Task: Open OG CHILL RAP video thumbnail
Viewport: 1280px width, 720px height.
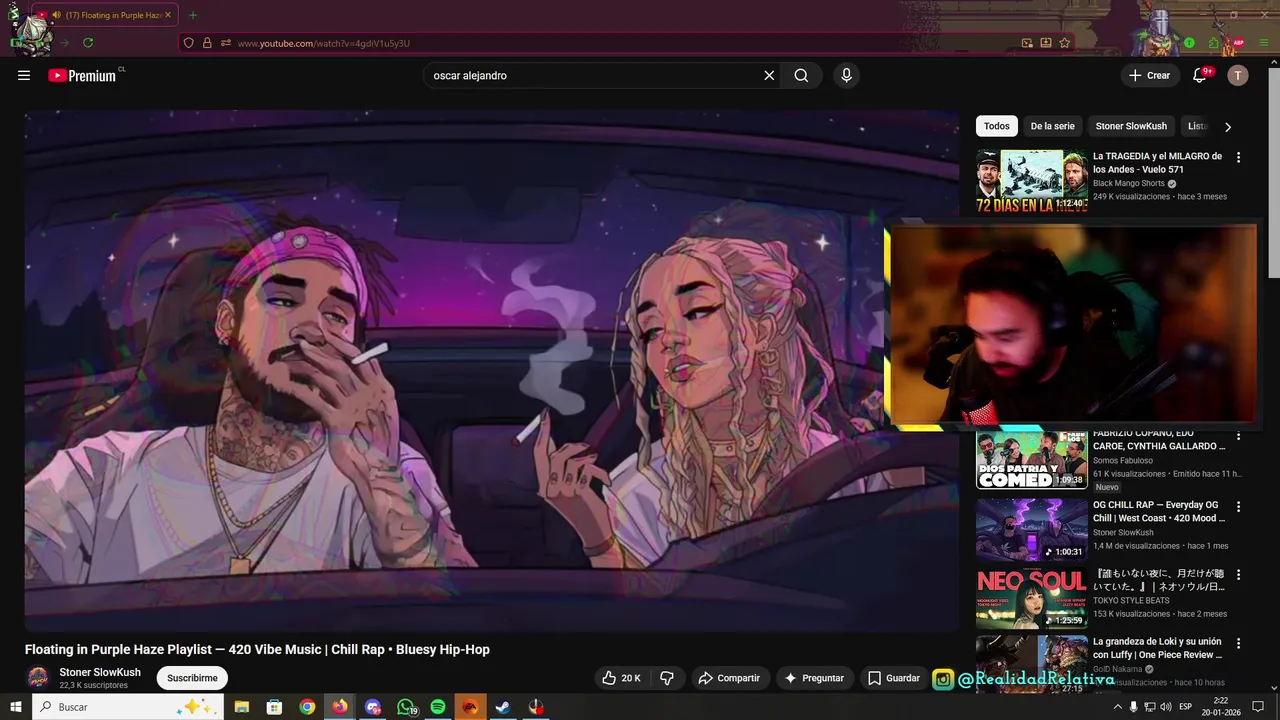Action: pos(1032,529)
